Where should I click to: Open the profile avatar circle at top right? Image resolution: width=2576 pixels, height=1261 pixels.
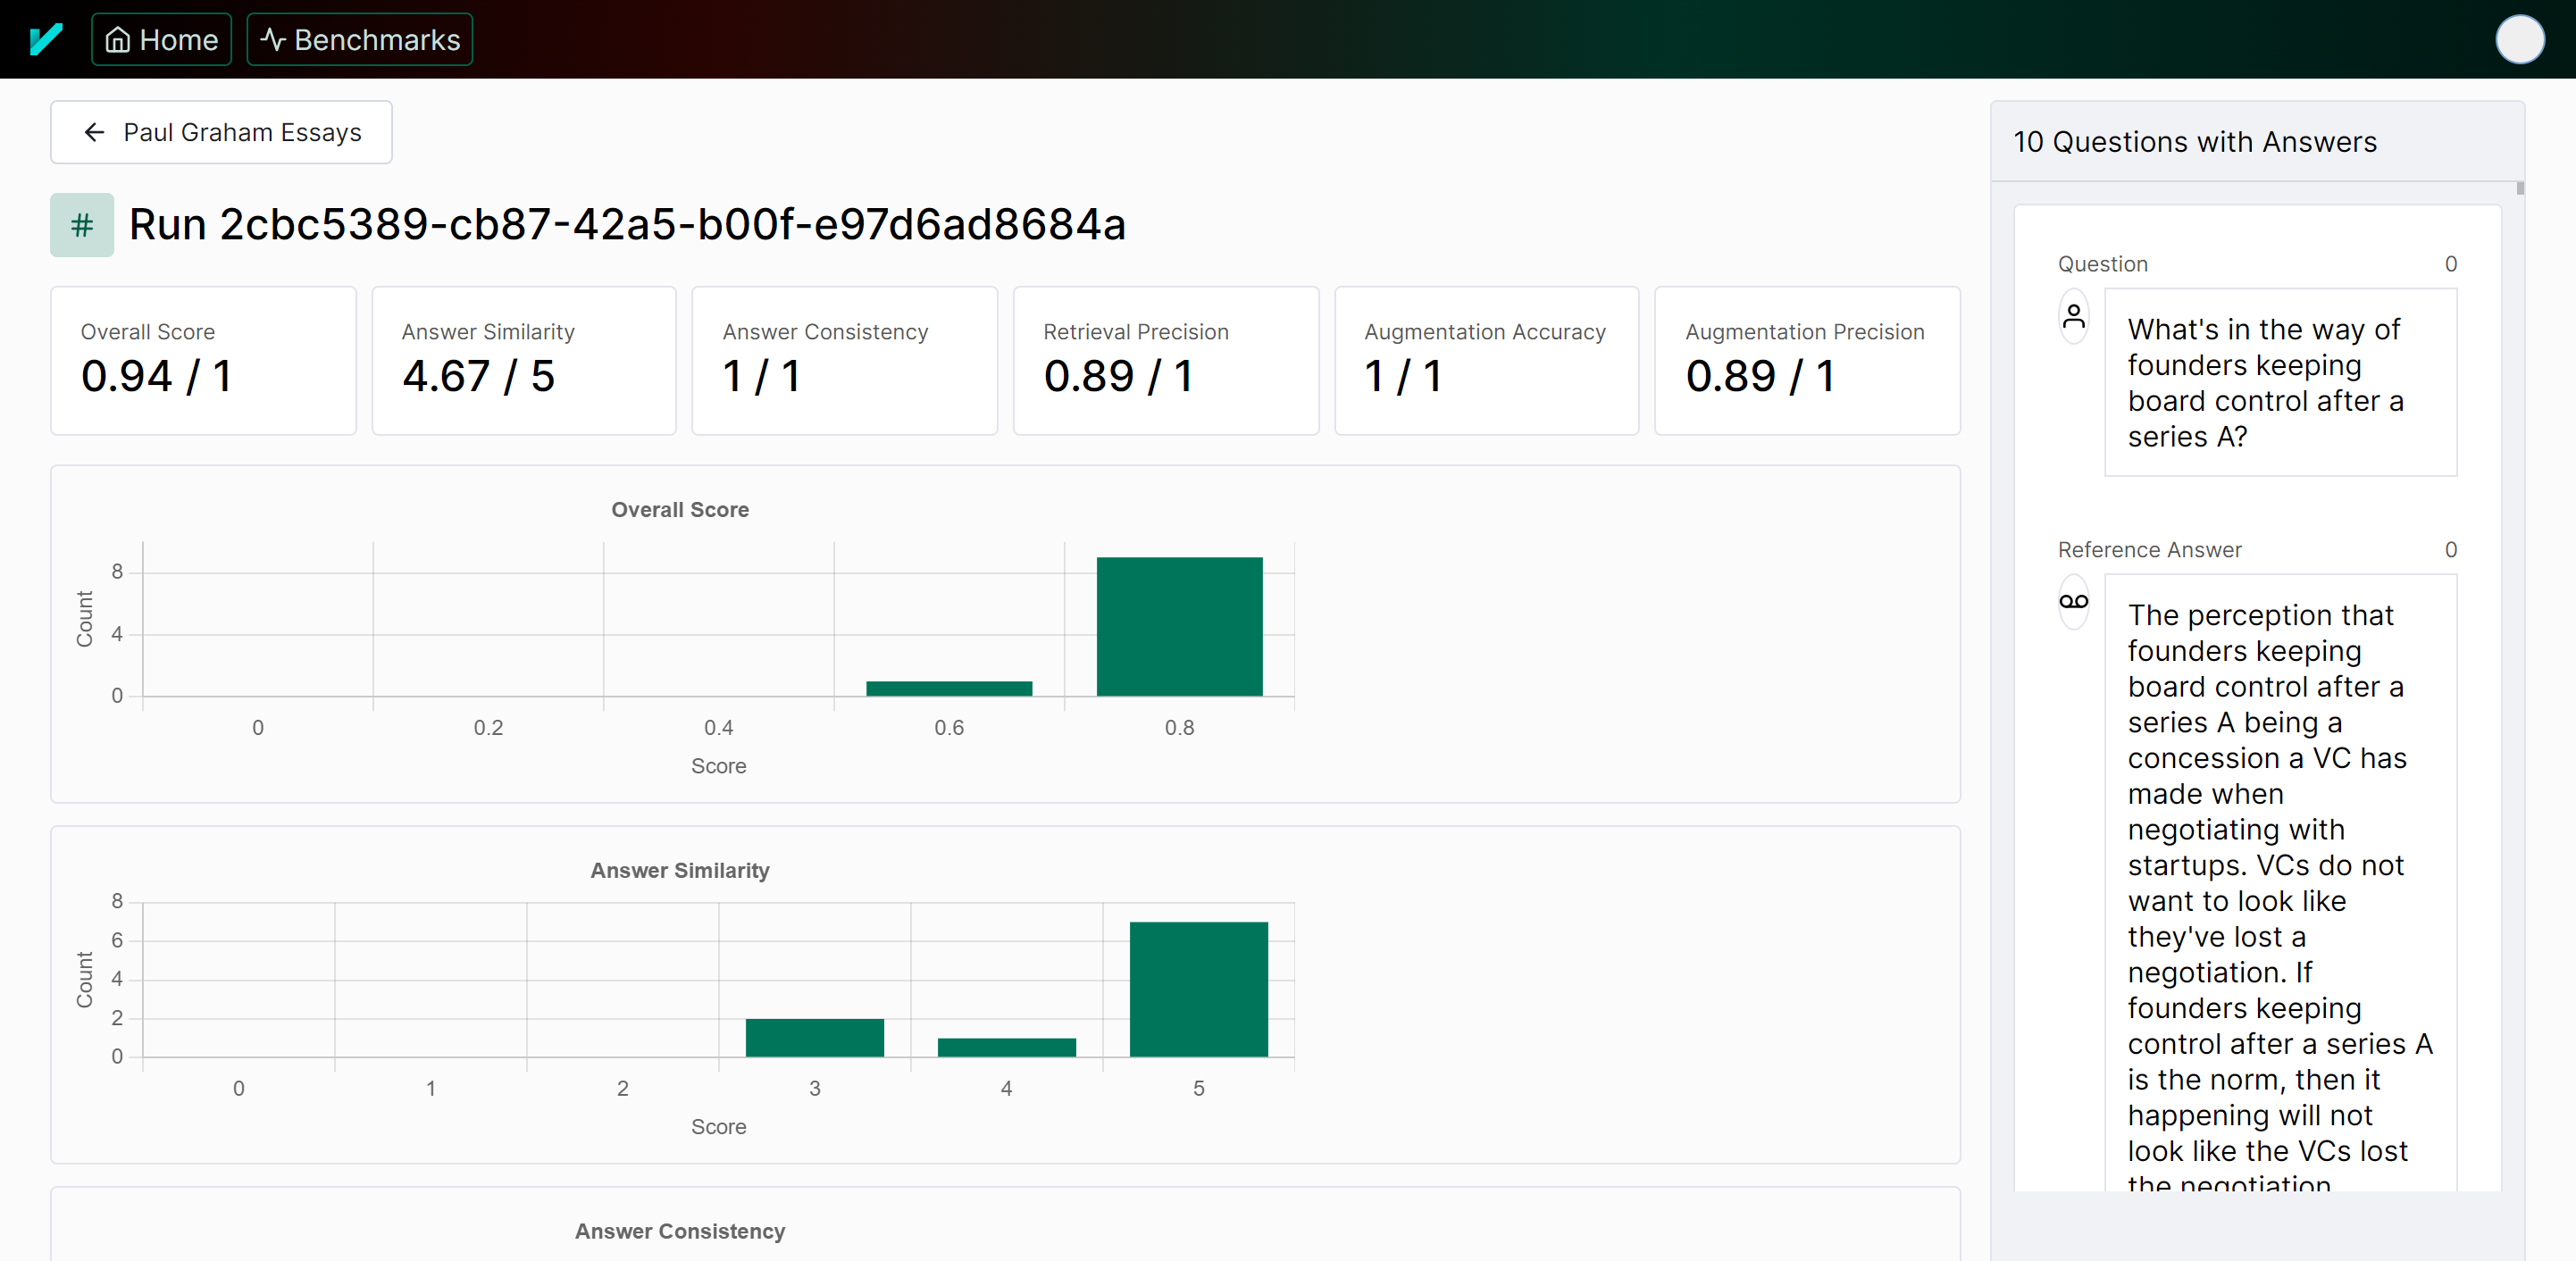tap(2519, 40)
